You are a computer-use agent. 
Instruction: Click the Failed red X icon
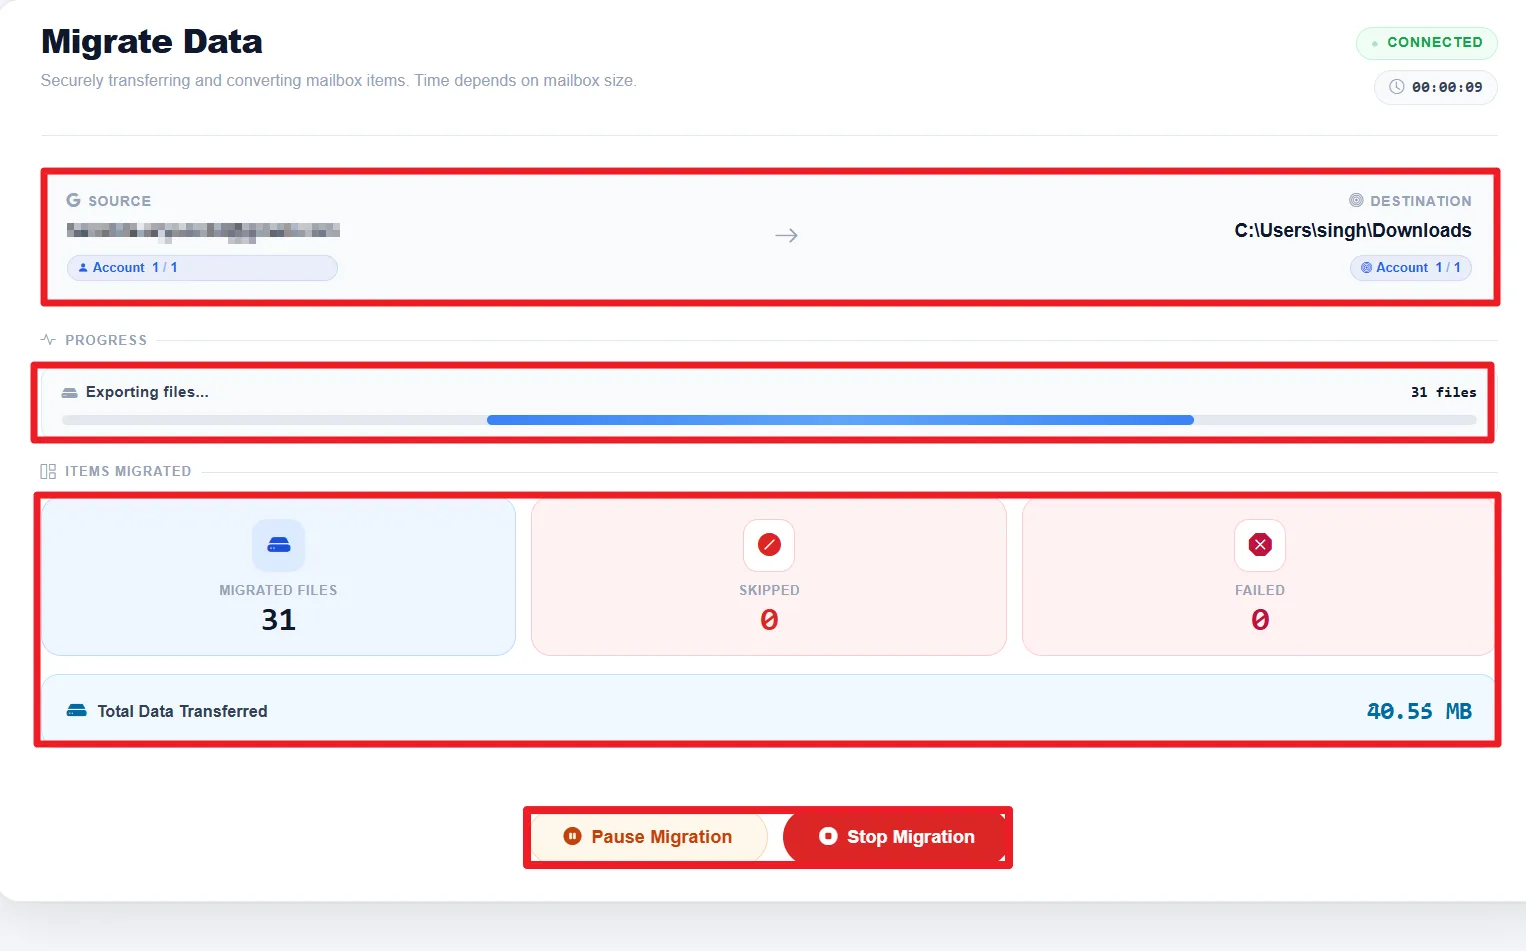coord(1260,545)
